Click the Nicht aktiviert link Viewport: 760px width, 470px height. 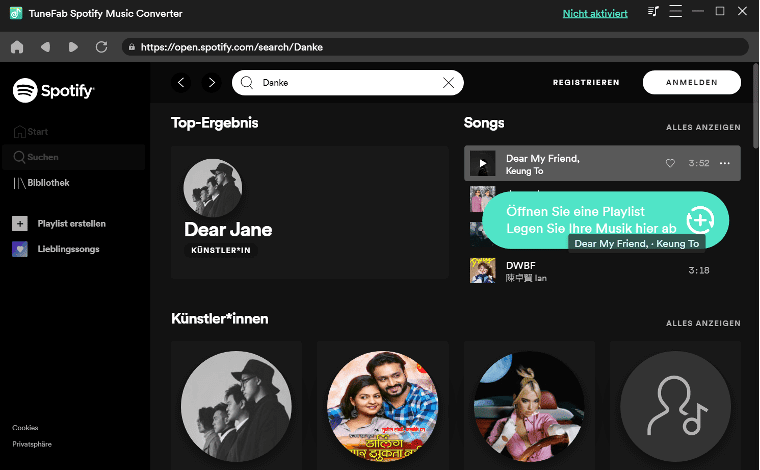pyautogui.click(x=595, y=14)
